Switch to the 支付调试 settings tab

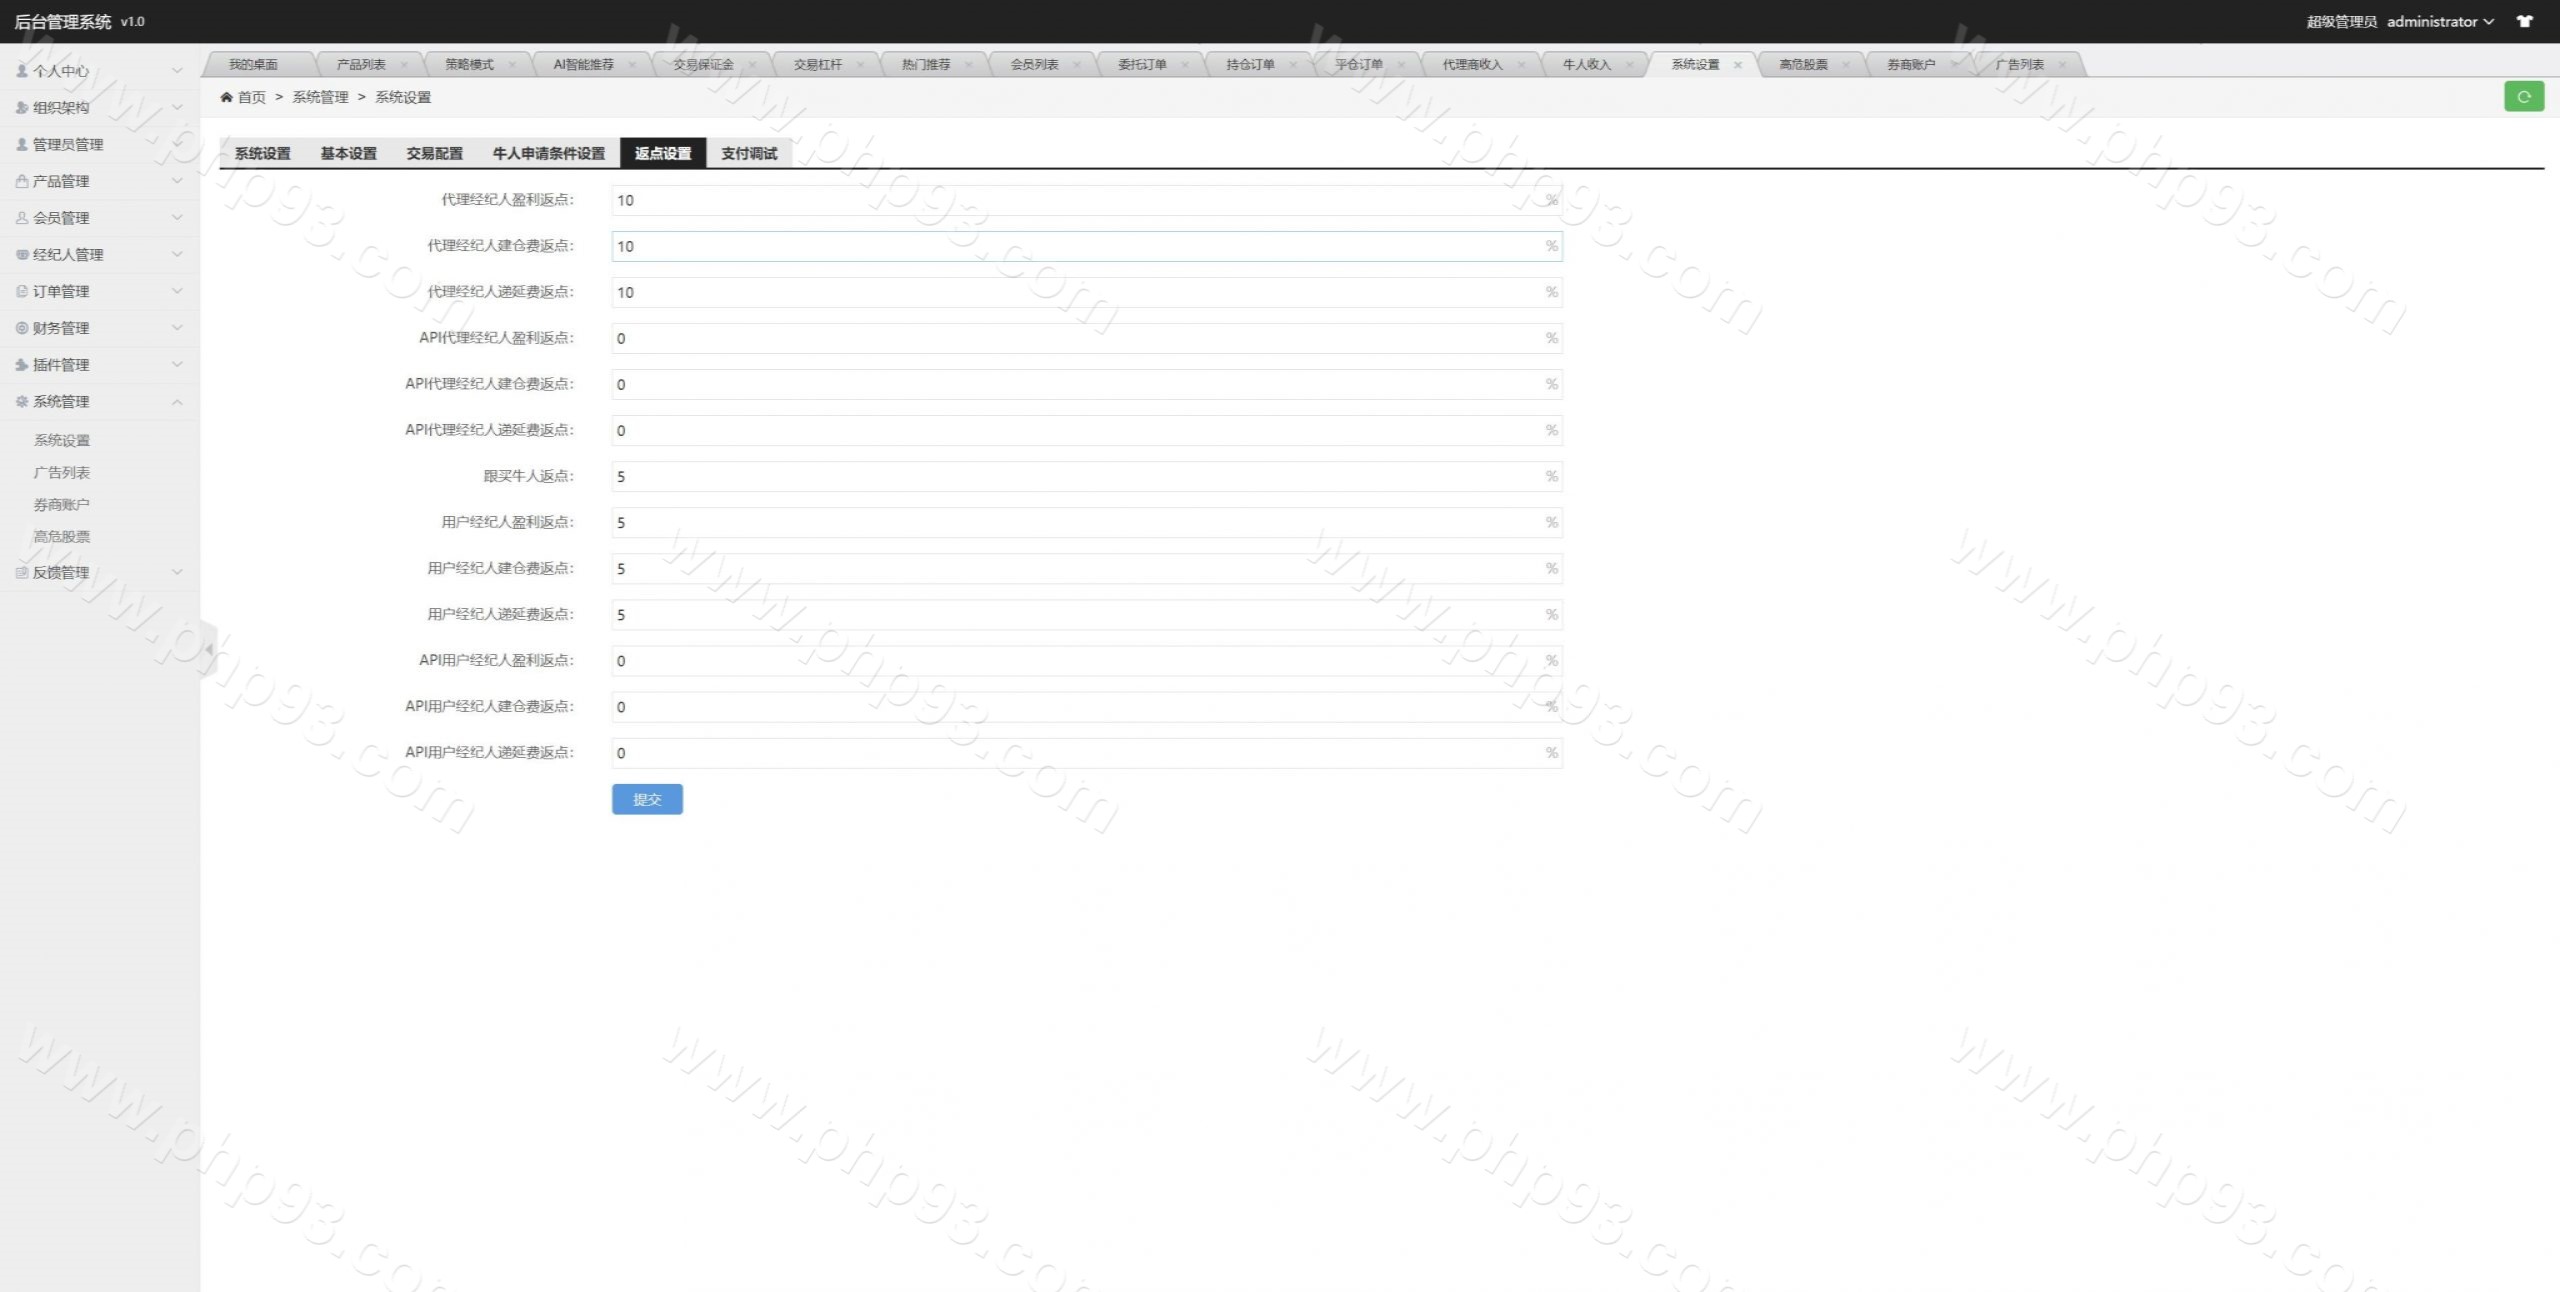(748, 153)
